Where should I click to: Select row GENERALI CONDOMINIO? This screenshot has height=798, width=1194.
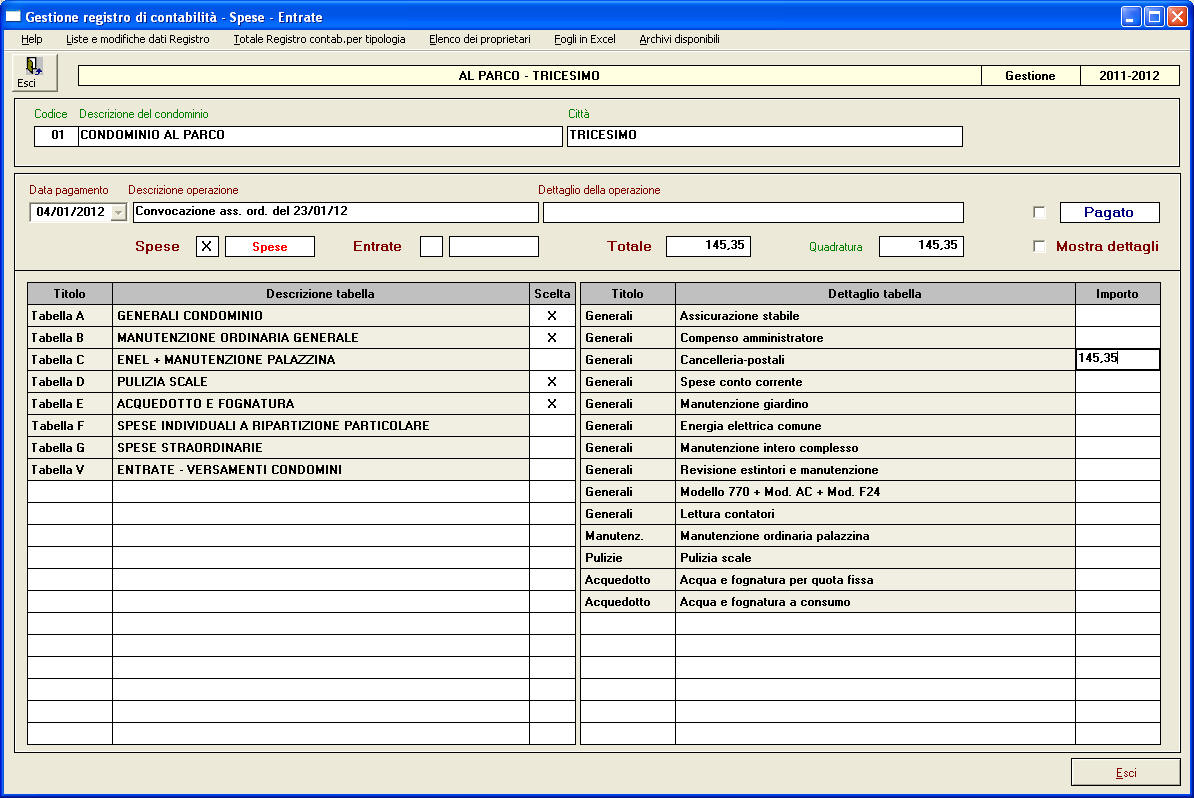coord(301,315)
